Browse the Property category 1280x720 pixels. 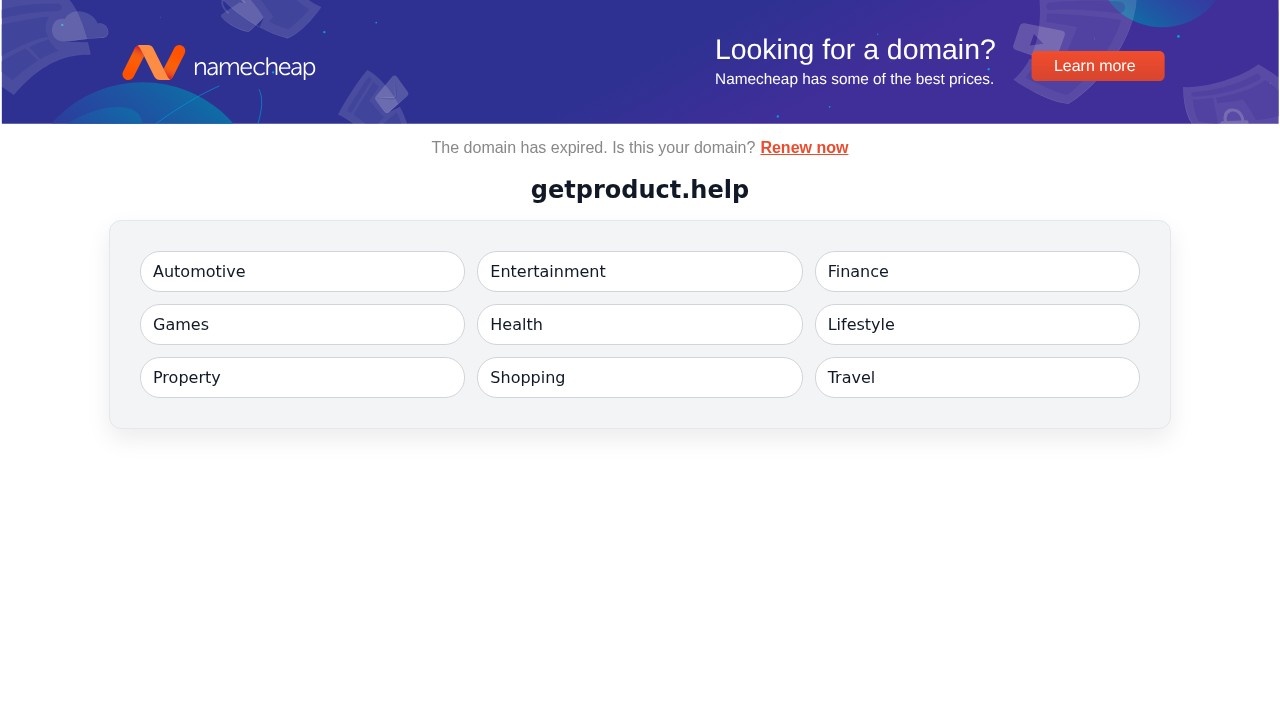pos(301,377)
